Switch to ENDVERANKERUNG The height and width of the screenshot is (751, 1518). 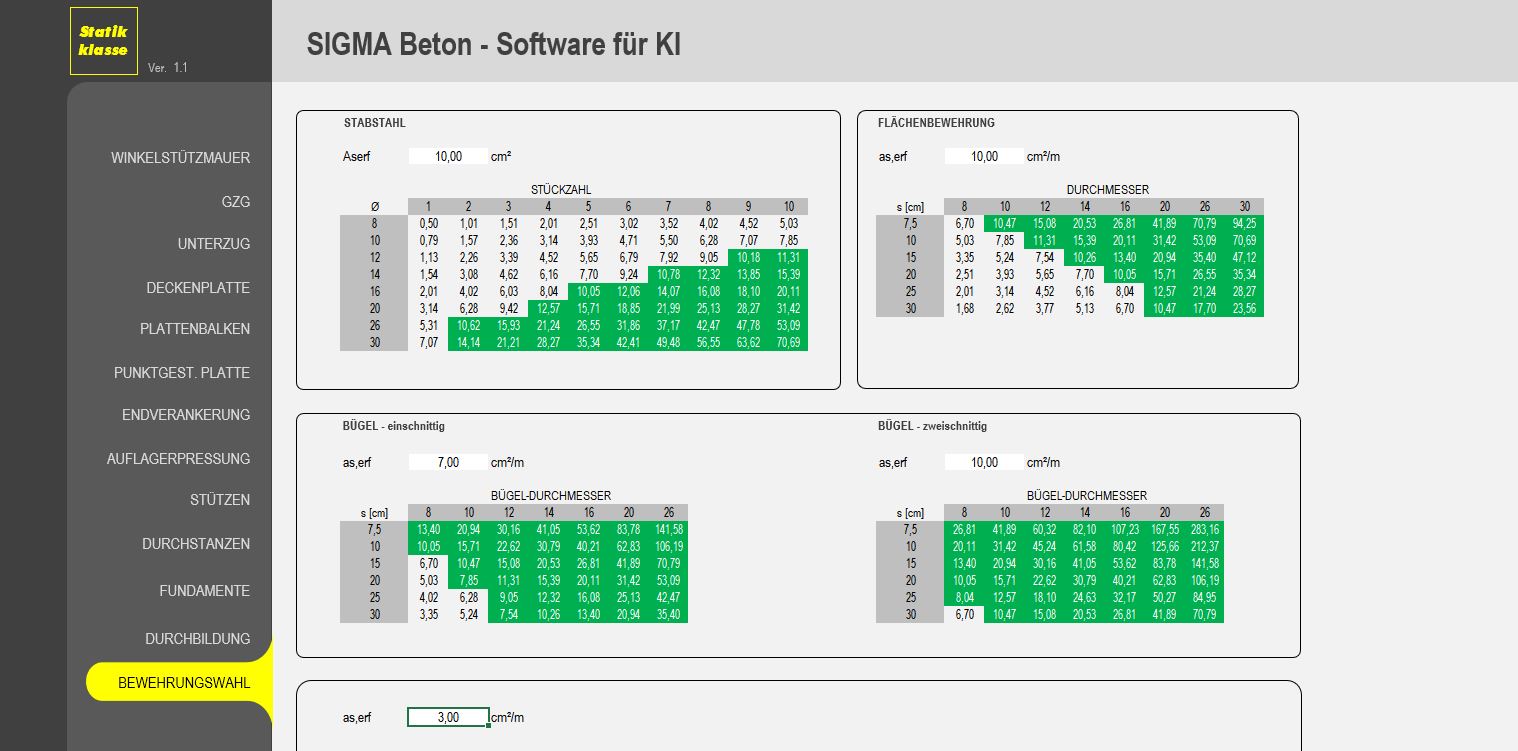[x=185, y=415]
